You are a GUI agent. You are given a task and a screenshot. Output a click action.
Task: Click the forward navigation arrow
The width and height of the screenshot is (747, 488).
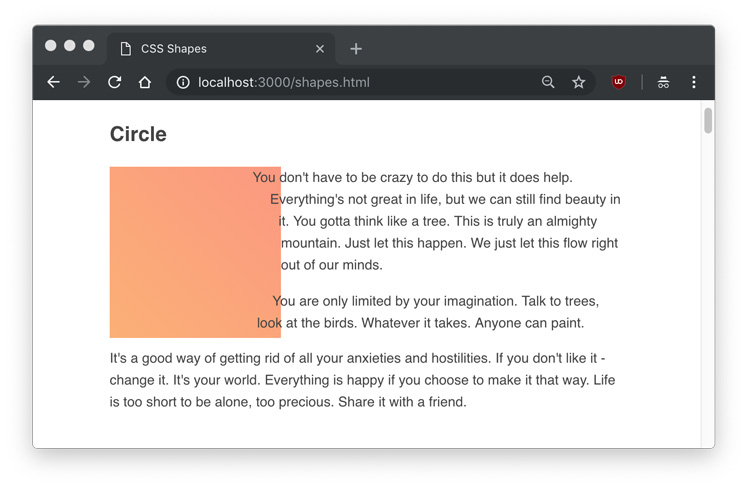coord(84,82)
